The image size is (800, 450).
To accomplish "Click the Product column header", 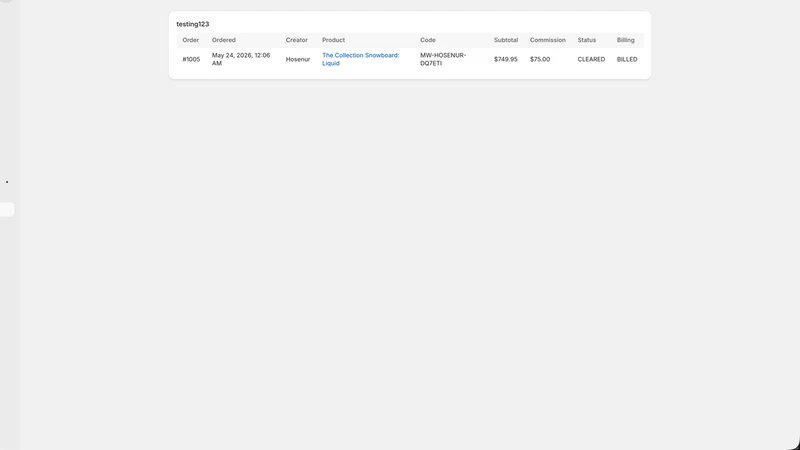I will [333, 40].
